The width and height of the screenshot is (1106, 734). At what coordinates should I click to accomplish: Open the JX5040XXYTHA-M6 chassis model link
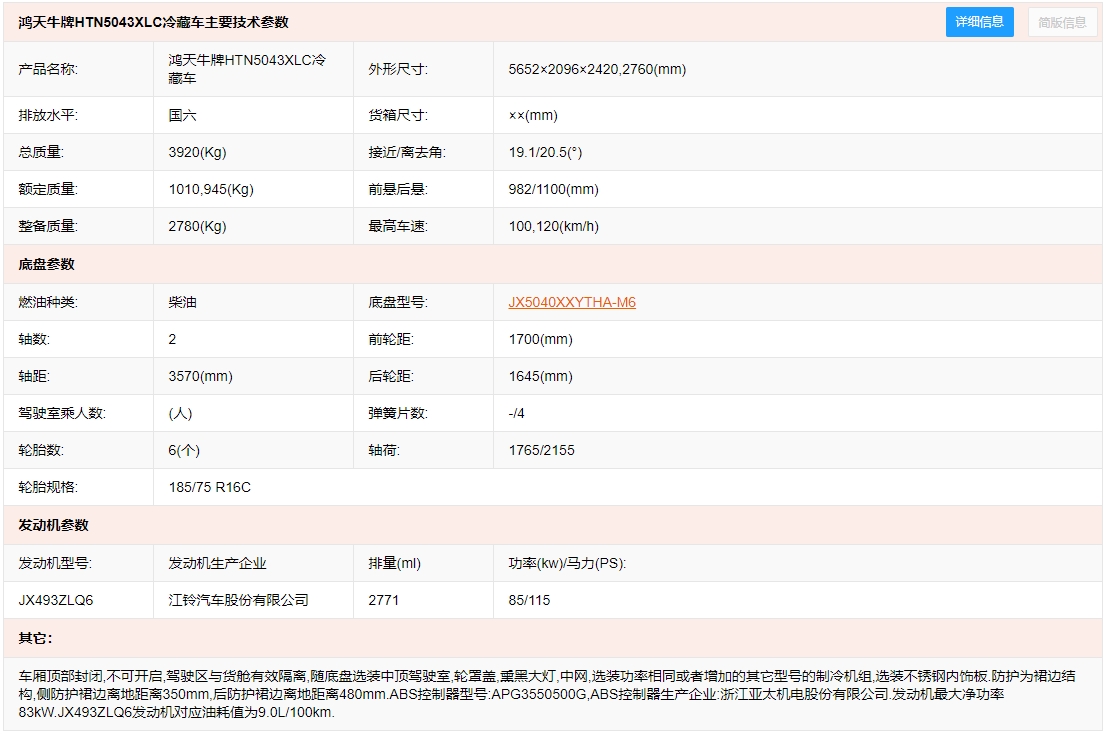(572, 302)
